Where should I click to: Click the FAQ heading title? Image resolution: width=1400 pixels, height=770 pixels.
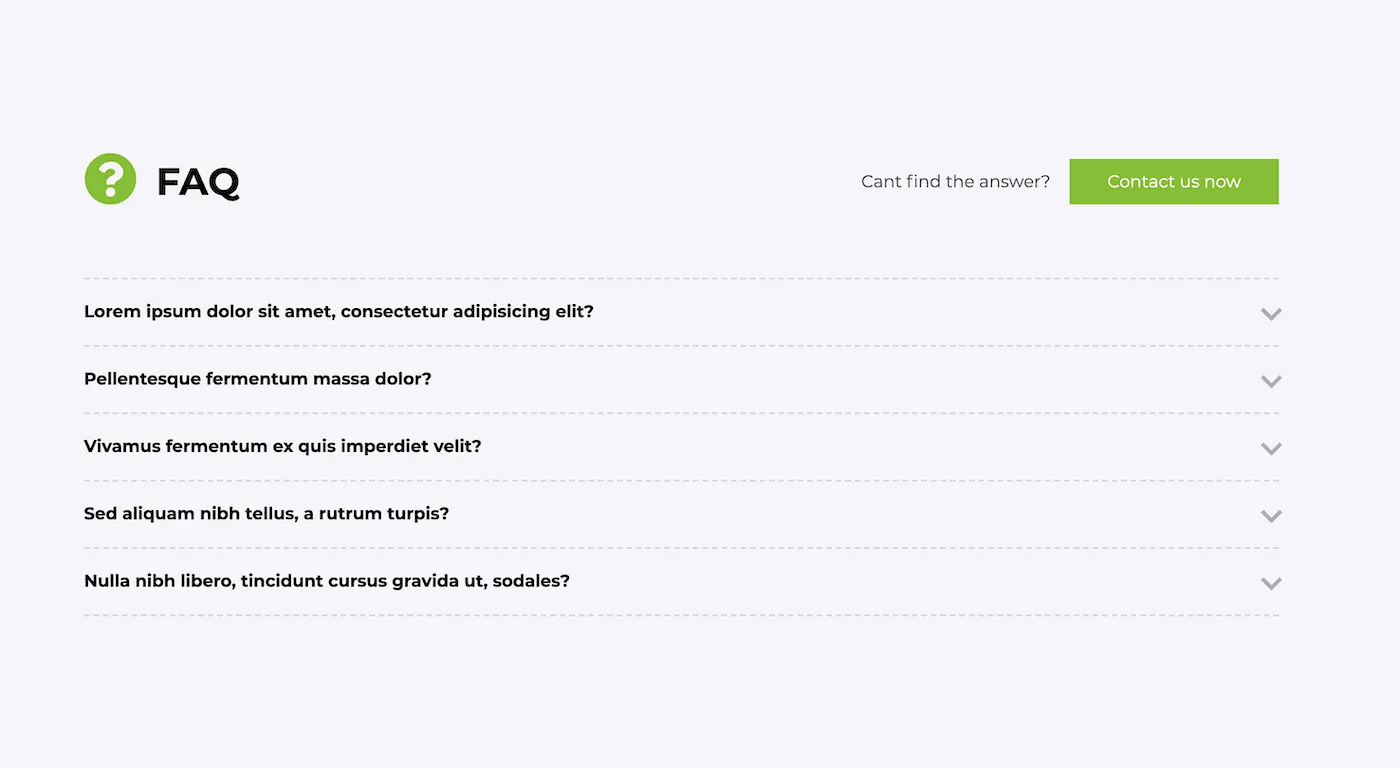click(198, 182)
